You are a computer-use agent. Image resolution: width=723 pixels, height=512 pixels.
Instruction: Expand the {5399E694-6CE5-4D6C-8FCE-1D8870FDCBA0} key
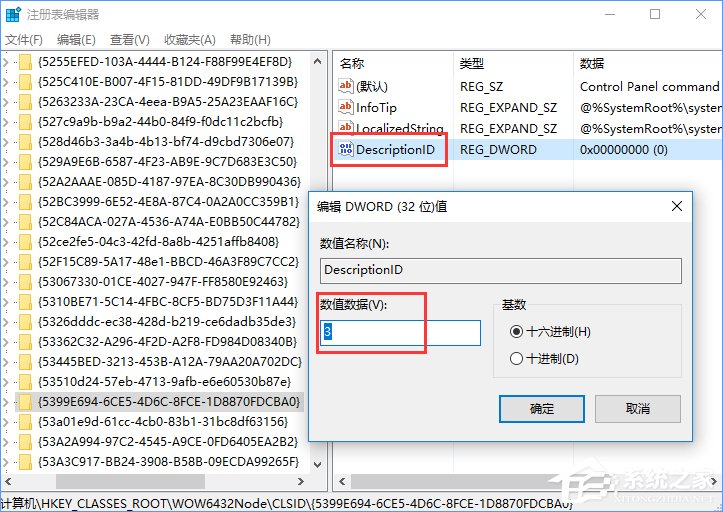tap(6, 402)
